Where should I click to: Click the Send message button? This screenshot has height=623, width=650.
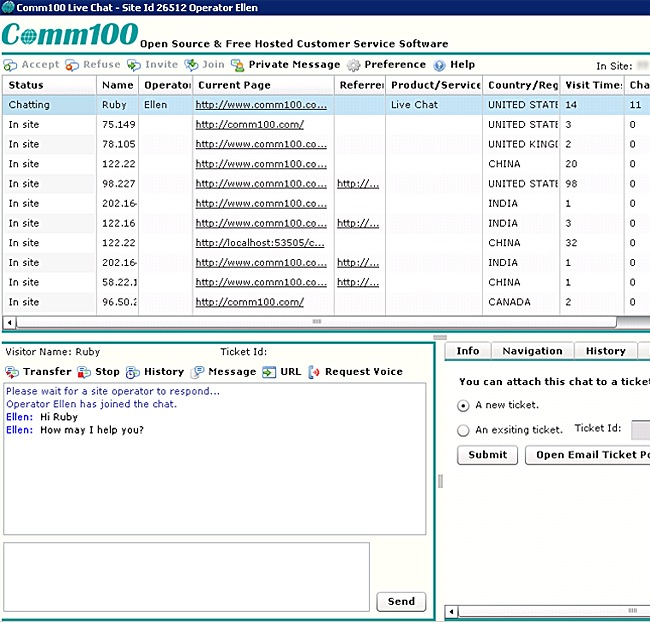[401, 601]
